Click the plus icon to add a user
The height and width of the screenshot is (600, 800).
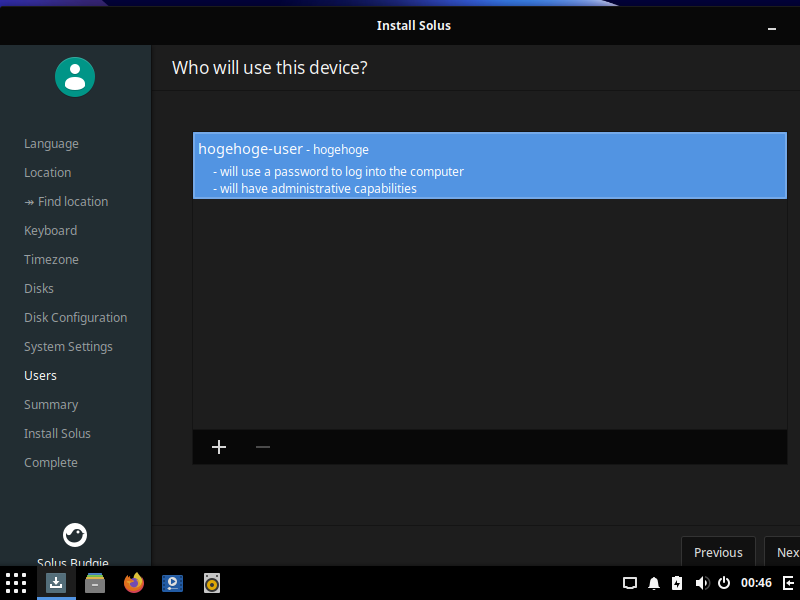pyautogui.click(x=219, y=447)
